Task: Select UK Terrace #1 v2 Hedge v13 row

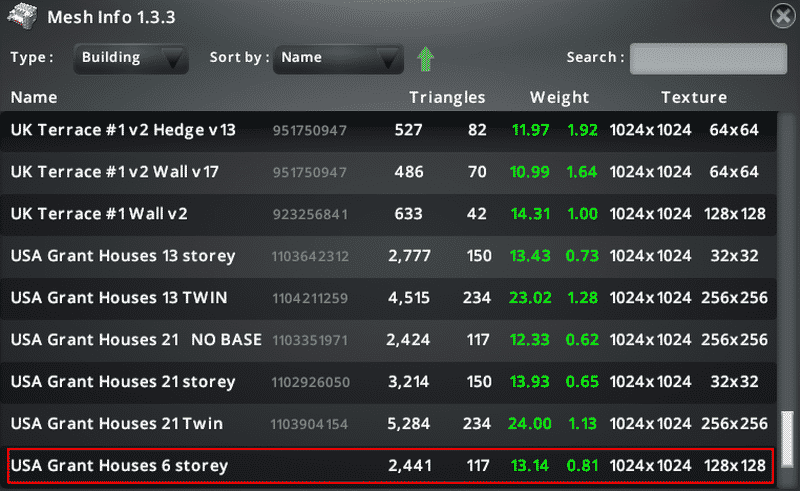Action: pos(390,130)
